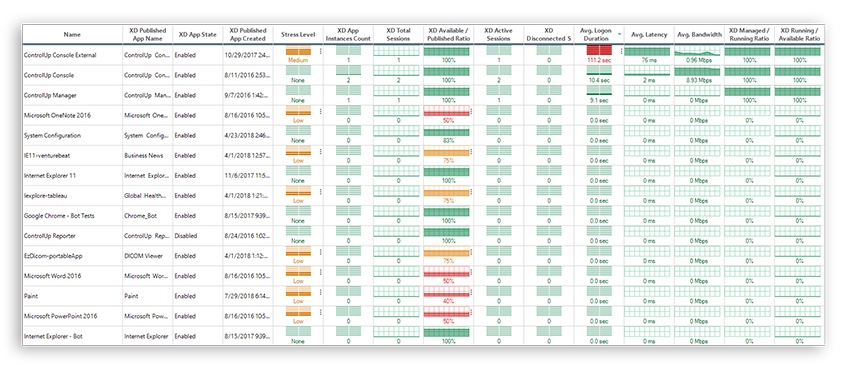Viewport: 845px width, 373px height.
Task: Sort by the Name column header
Action: click(x=72, y=34)
